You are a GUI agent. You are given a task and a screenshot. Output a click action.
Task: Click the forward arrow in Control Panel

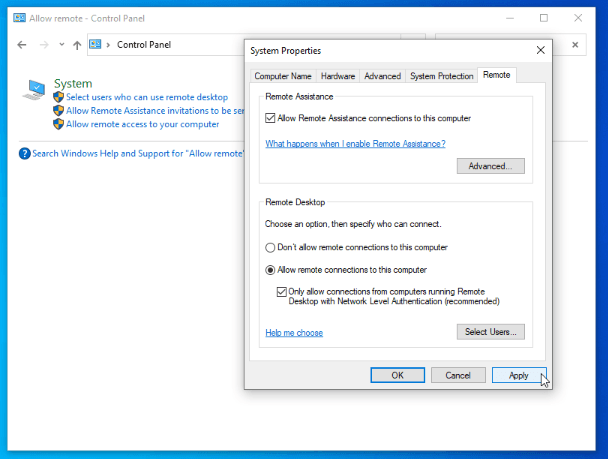[x=45, y=45]
